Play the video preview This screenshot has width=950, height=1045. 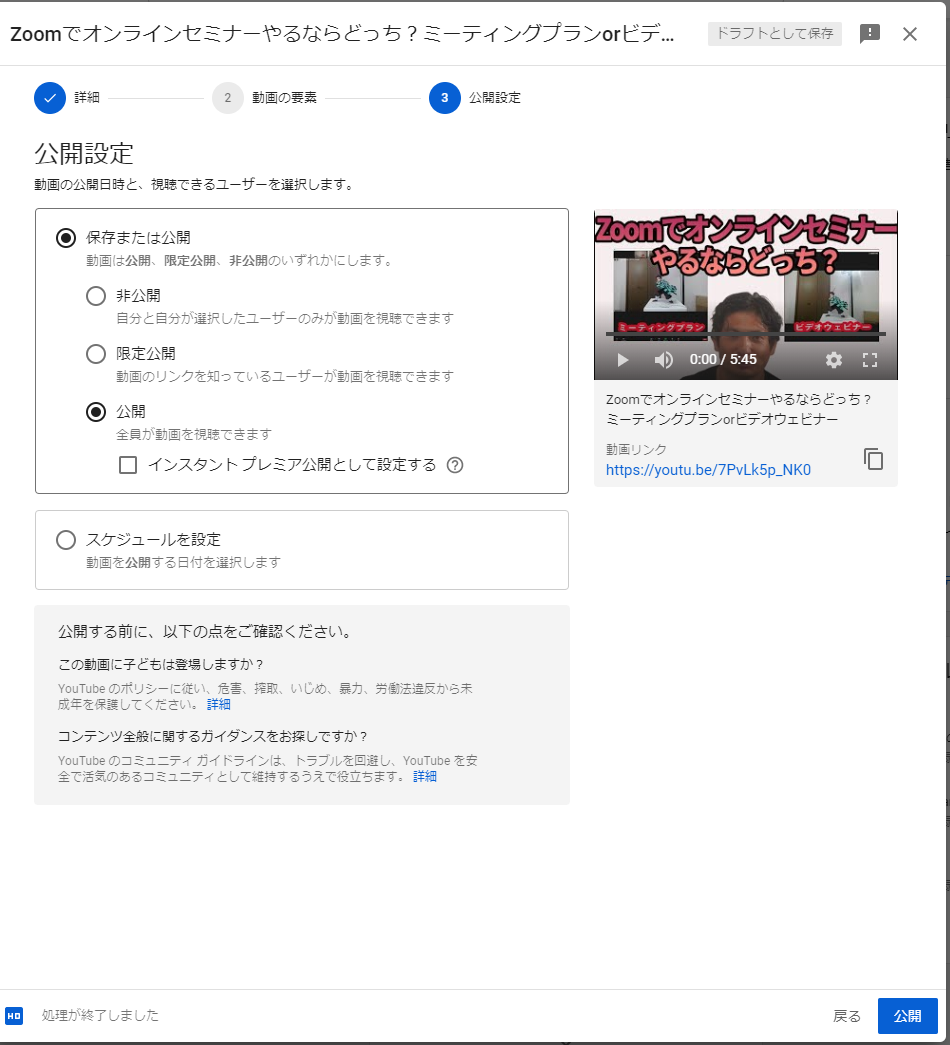(x=623, y=360)
